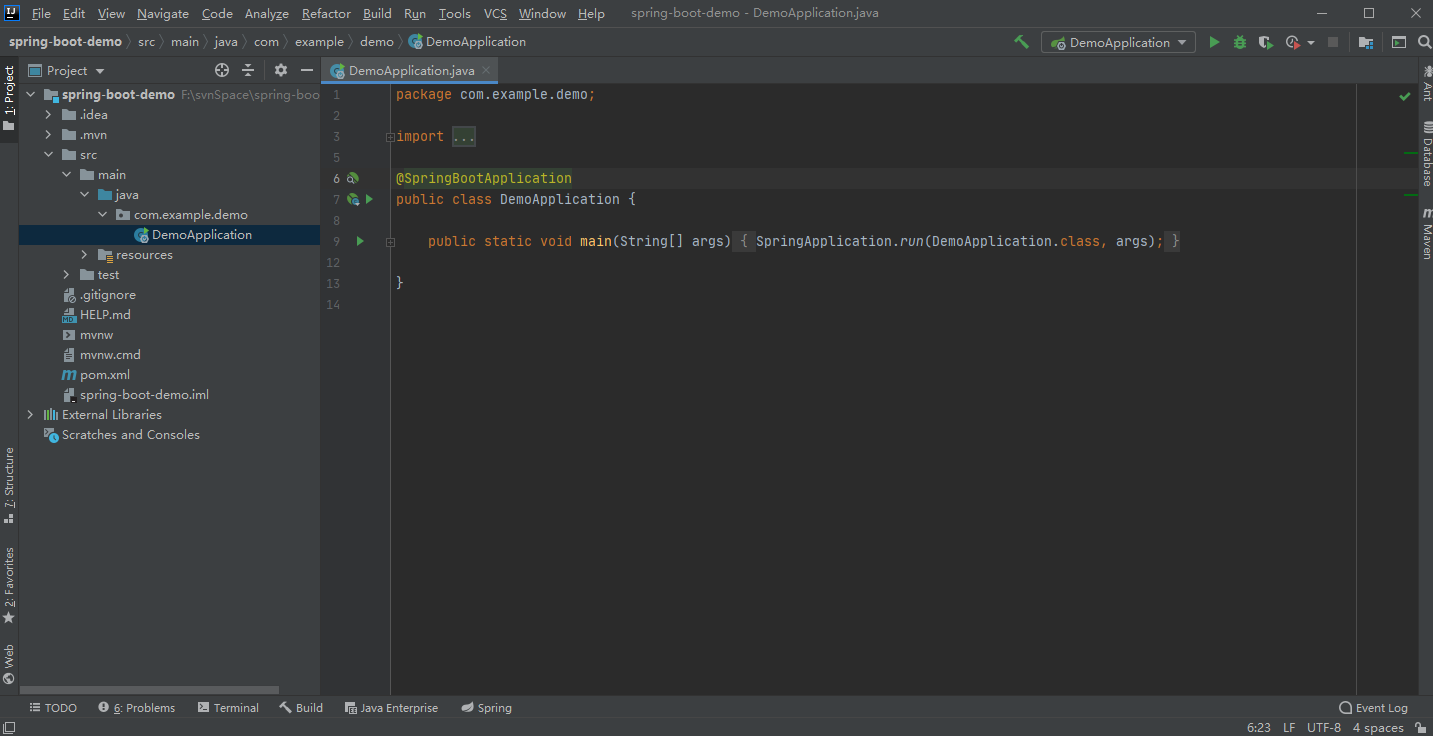Open the Build menu
The image size is (1433, 736).
(x=377, y=13)
